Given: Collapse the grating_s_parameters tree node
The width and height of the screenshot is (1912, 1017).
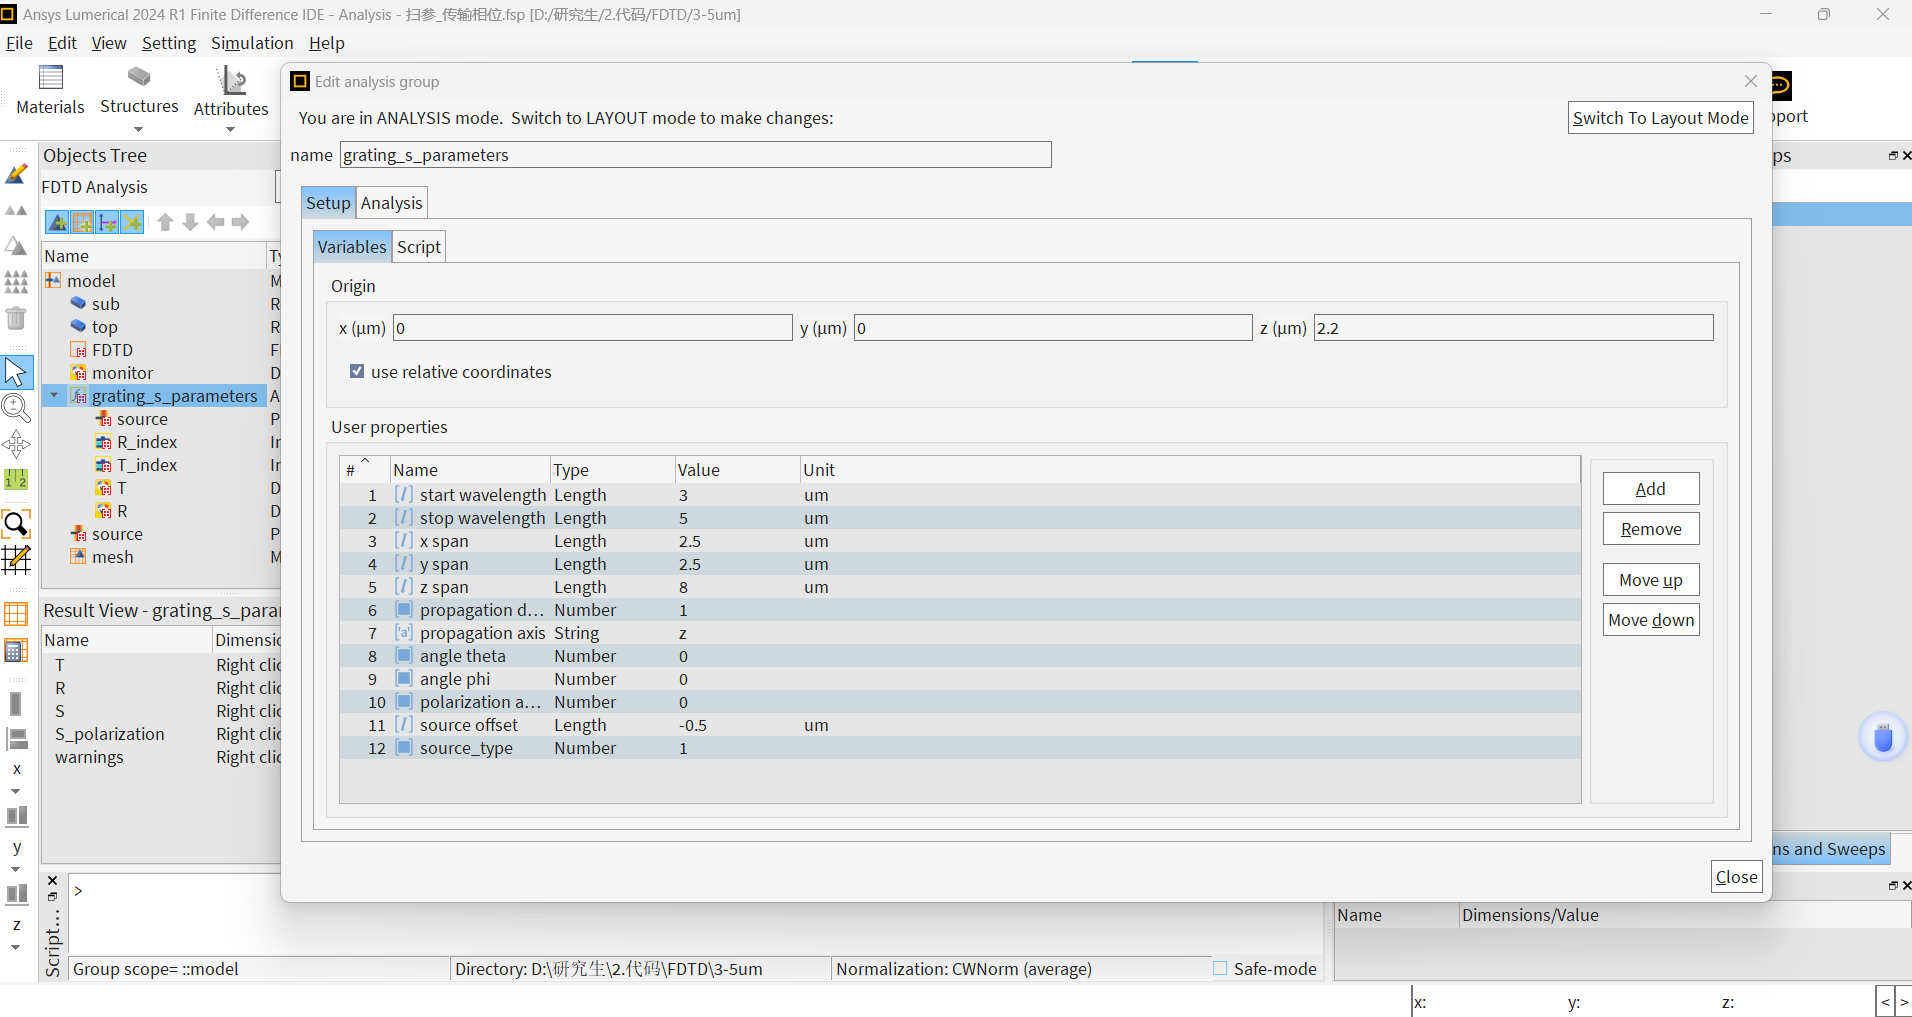Looking at the screenshot, I should pyautogui.click(x=54, y=396).
